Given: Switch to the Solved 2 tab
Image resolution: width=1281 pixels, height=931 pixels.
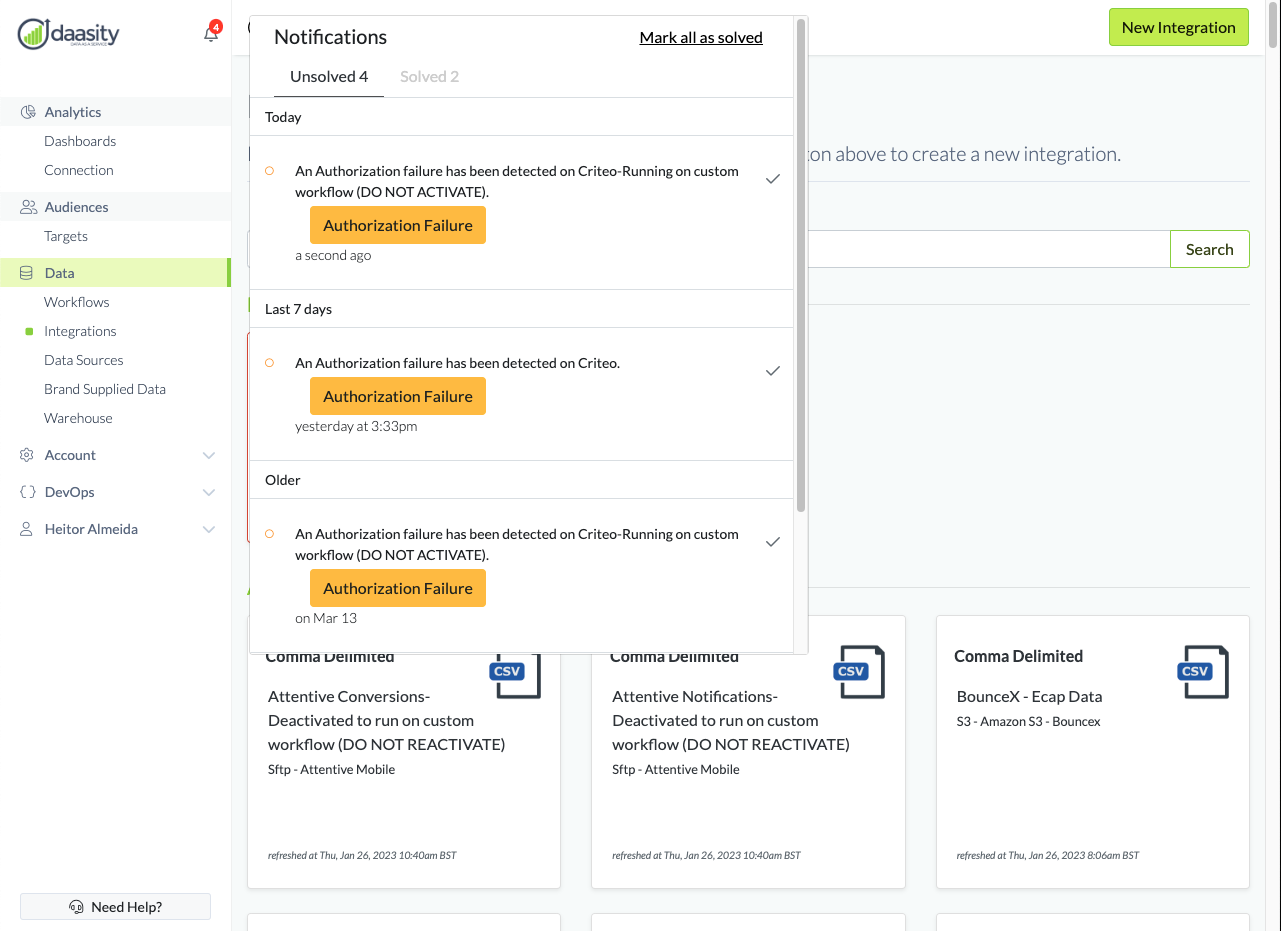Looking at the screenshot, I should point(429,77).
